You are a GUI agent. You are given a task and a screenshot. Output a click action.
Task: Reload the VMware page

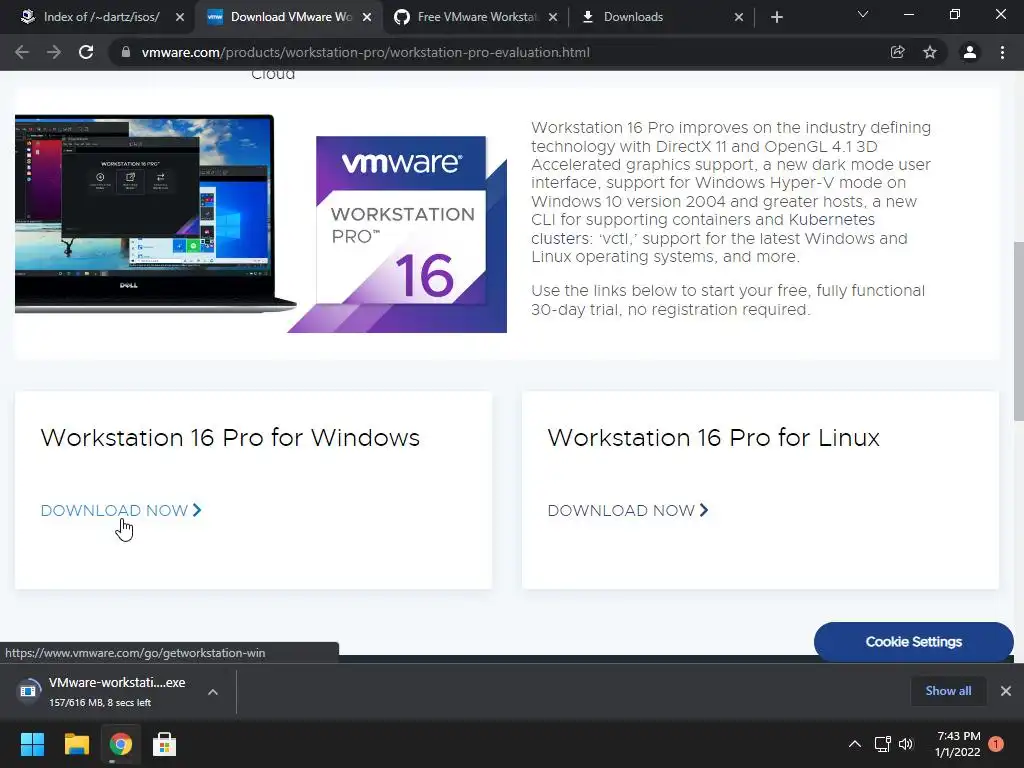pyautogui.click(x=86, y=52)
